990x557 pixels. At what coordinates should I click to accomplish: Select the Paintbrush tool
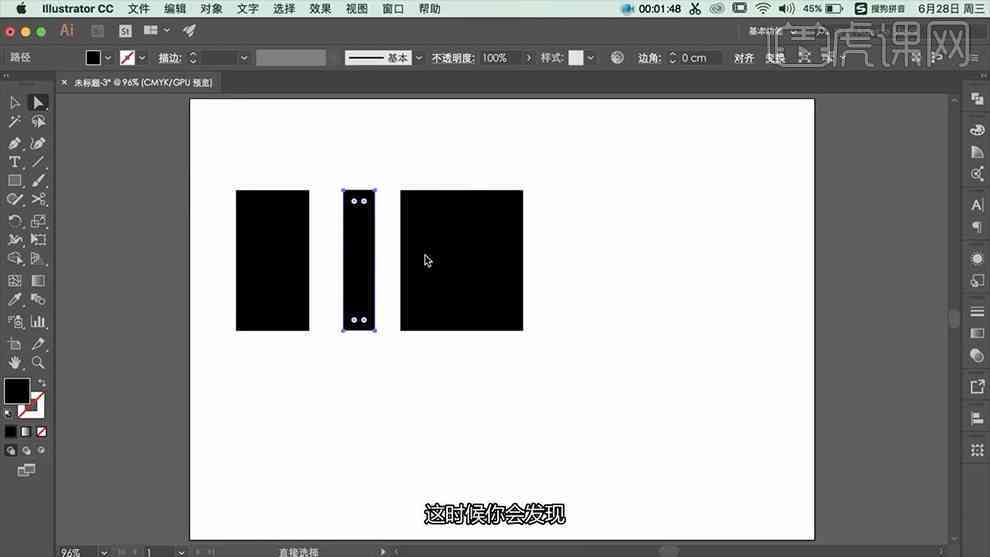pos(38,181)
